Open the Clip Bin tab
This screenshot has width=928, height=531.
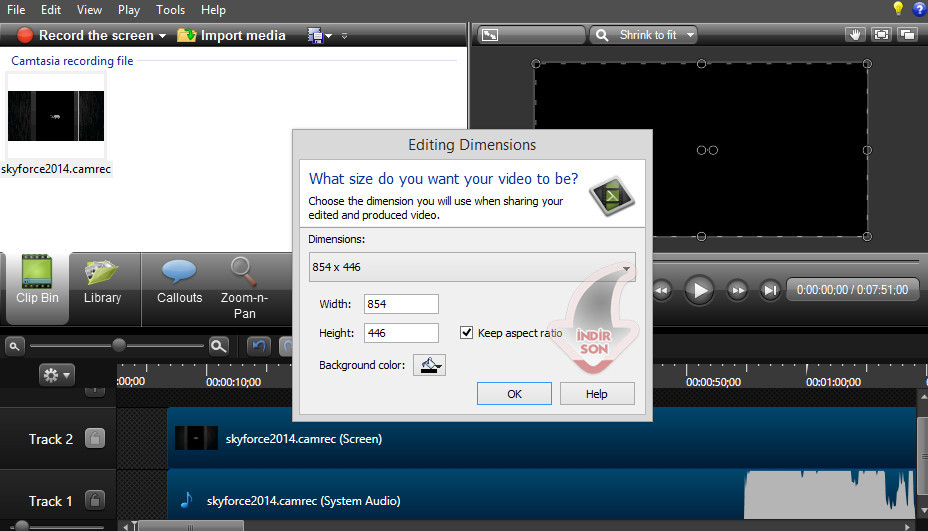tap(37, 288)
